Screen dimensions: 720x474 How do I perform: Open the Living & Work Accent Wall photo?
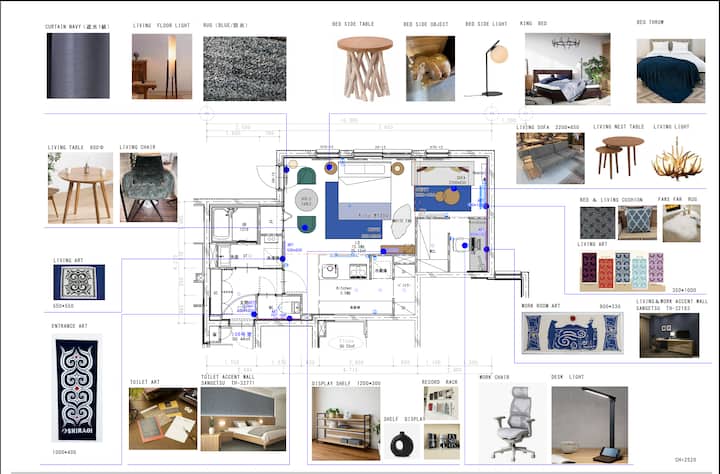tap(669, 335)
